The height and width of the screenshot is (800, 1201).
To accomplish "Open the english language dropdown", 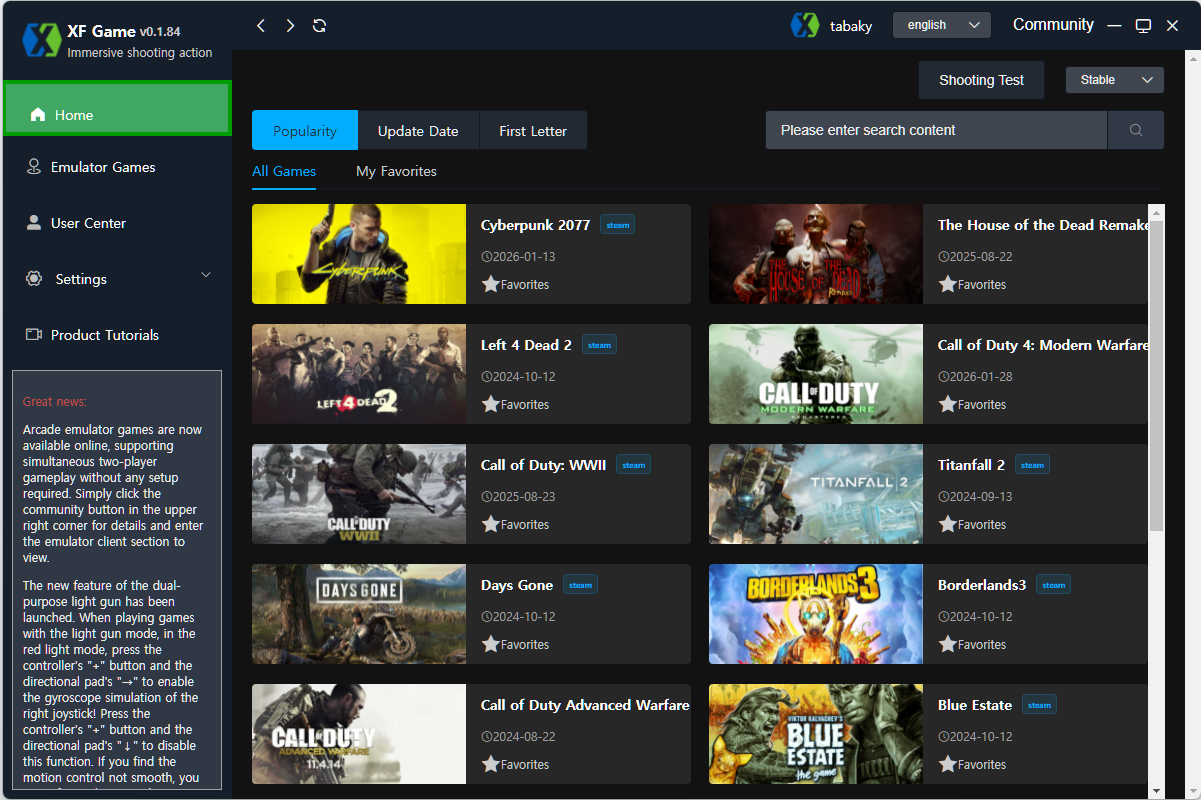I will pos(941,25).
